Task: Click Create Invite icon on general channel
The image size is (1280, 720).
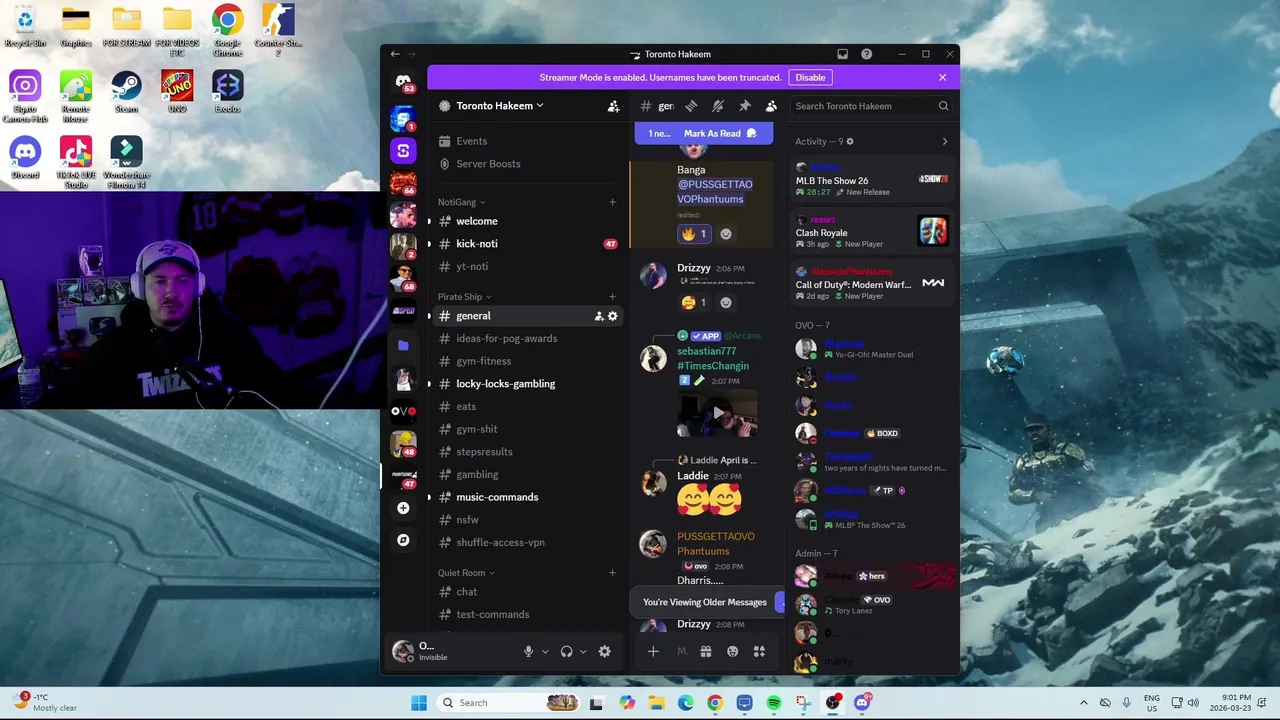Action: 599,316
